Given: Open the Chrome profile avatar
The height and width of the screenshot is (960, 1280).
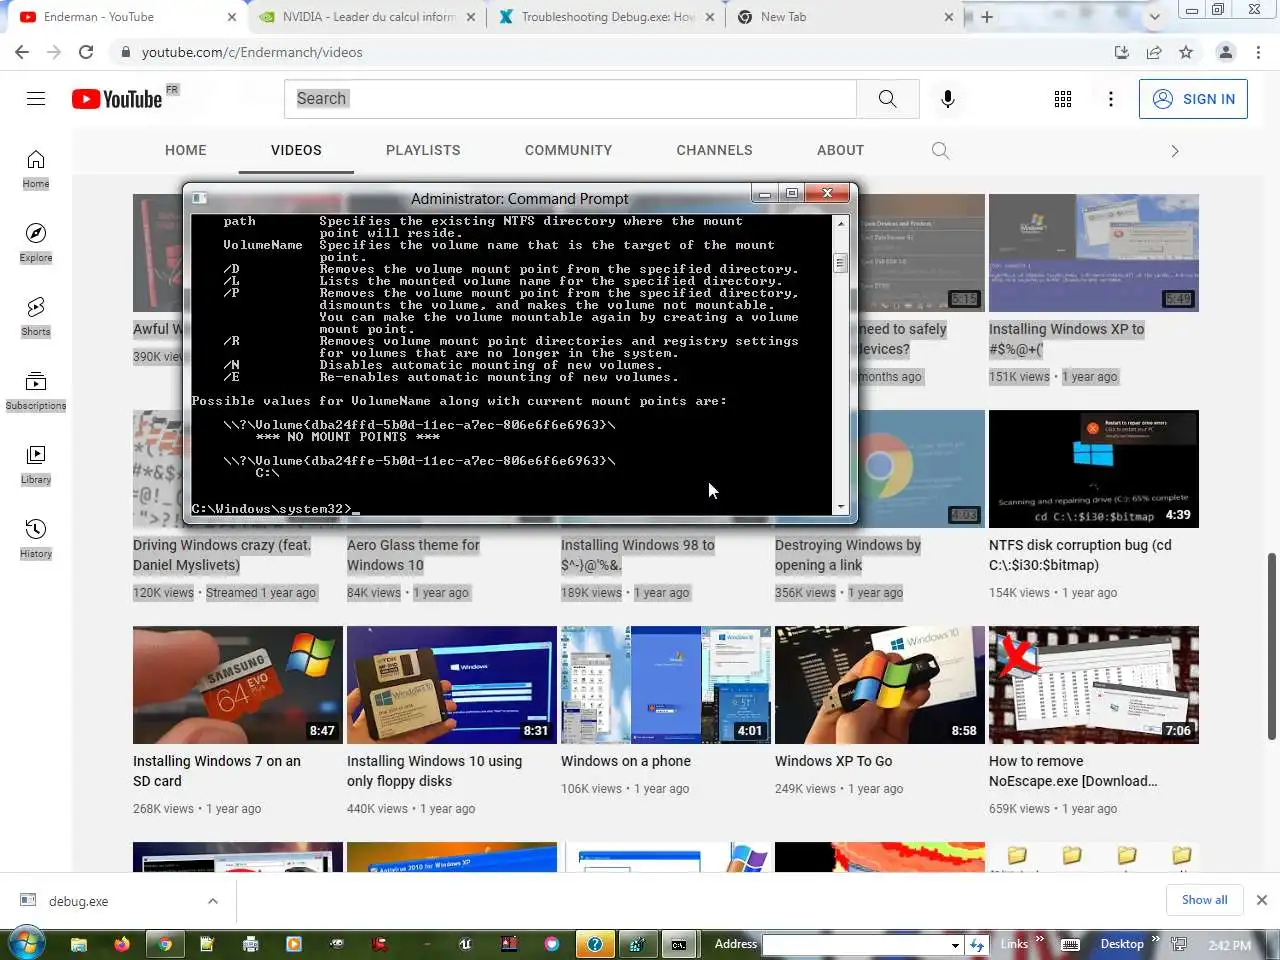Looking at the screenshot, I should (x=1225, y=52).
